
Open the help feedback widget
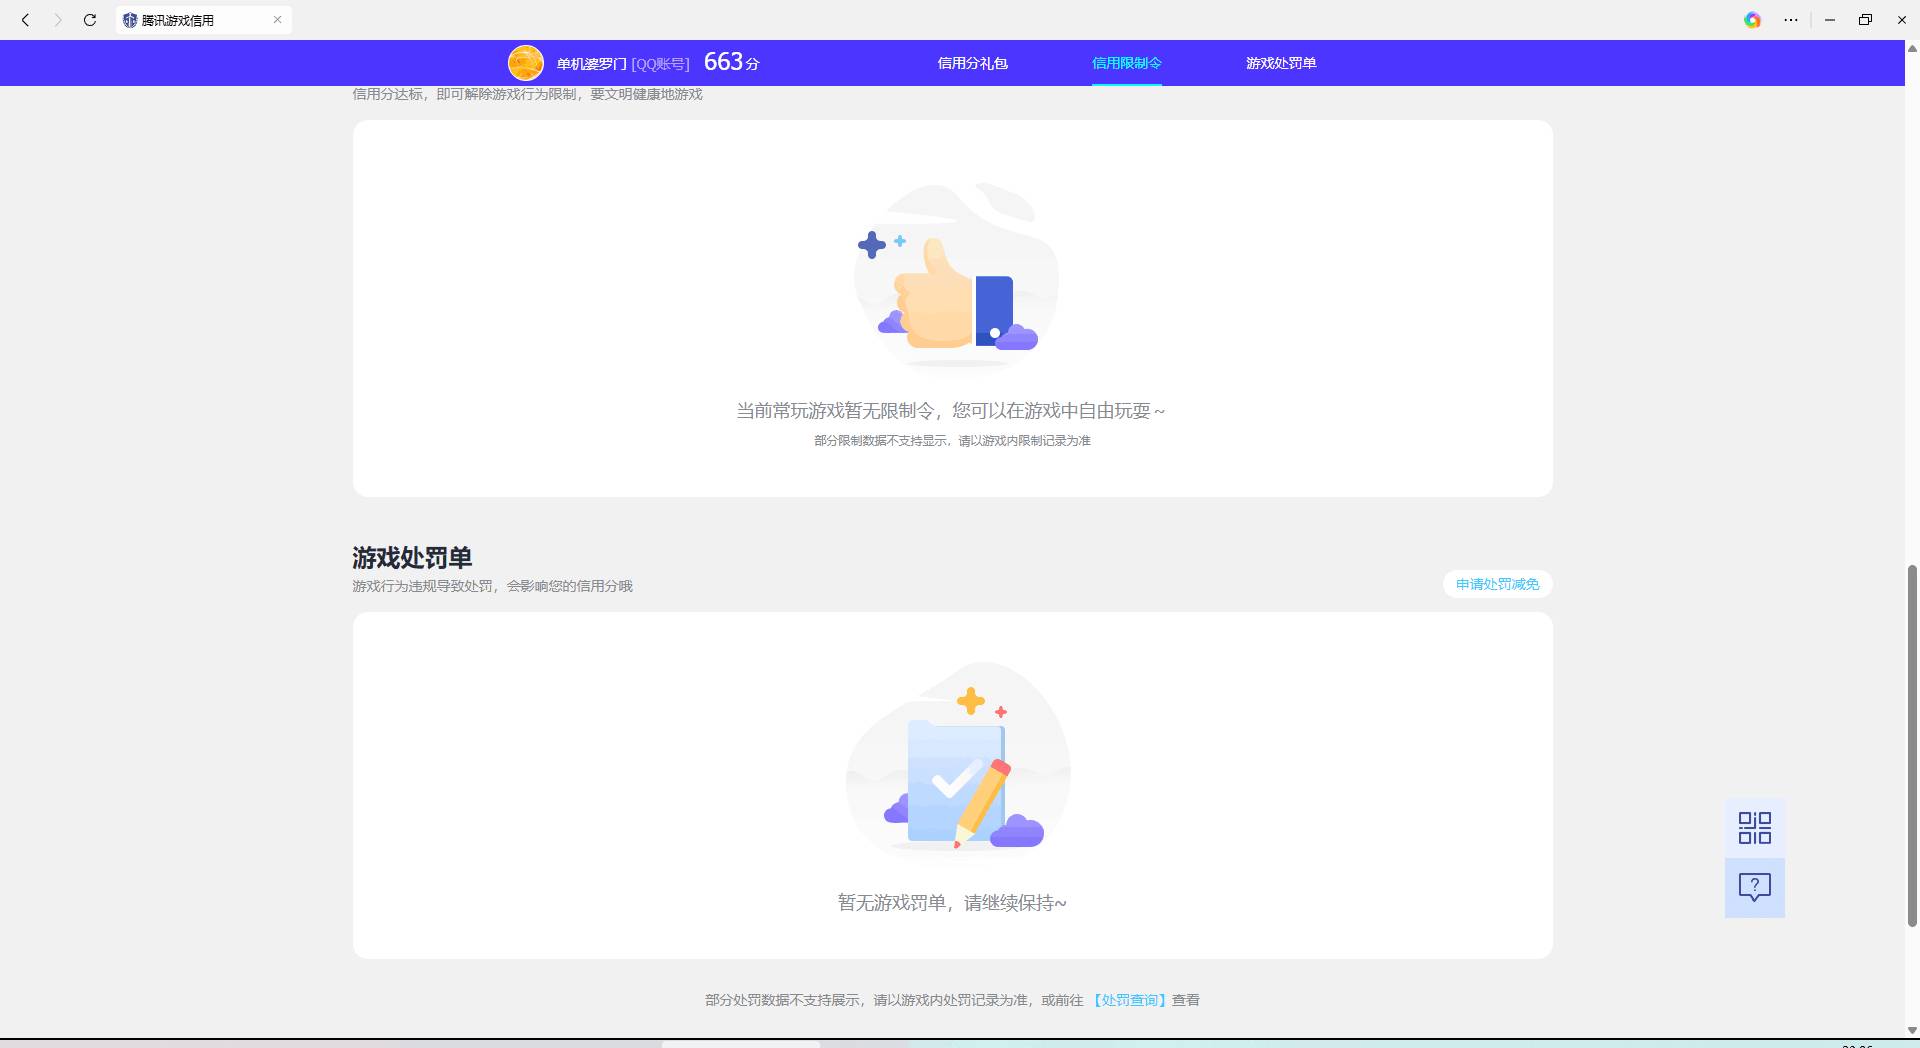1754,886
